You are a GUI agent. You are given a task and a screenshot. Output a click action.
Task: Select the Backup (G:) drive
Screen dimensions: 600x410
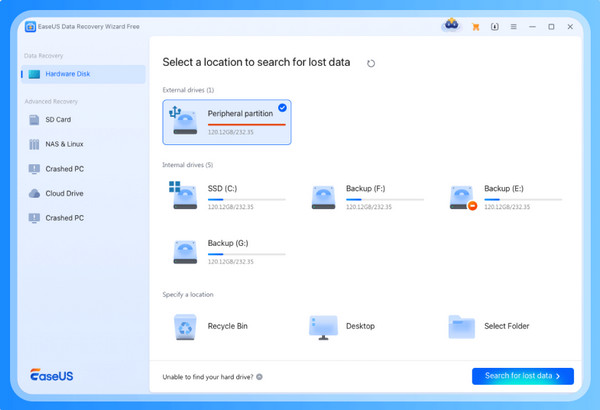click(x=227, y=251)
